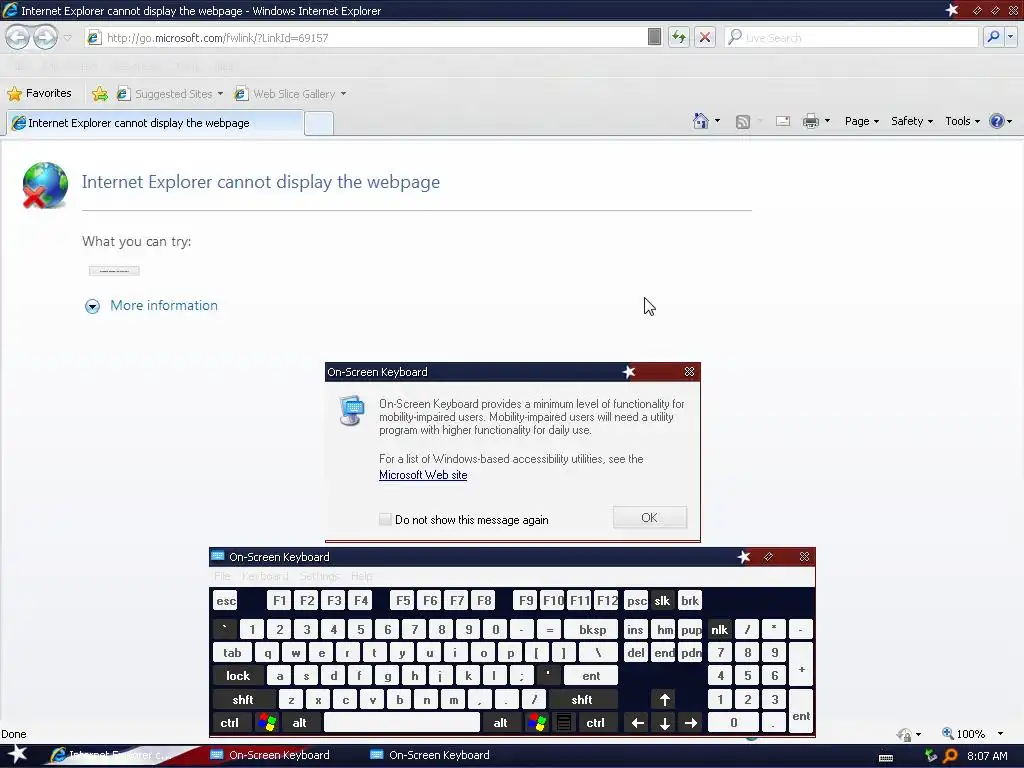The height and width of the screenshot is (768, 1024).
Task: Click the space bar key
Action: tap(402, 723)
